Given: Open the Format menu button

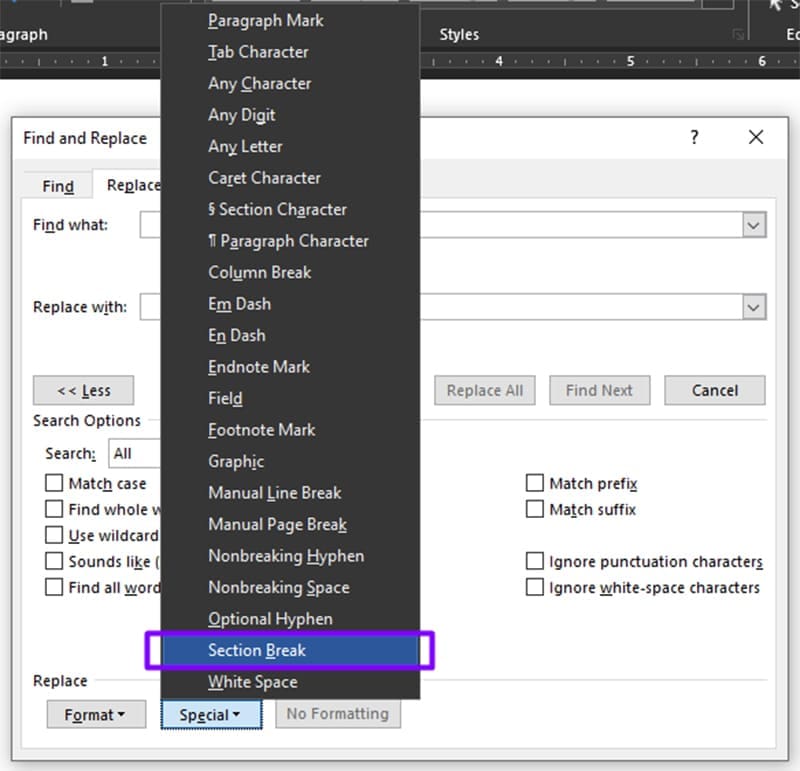Looking at the screenshot, I should click(96, 714).
